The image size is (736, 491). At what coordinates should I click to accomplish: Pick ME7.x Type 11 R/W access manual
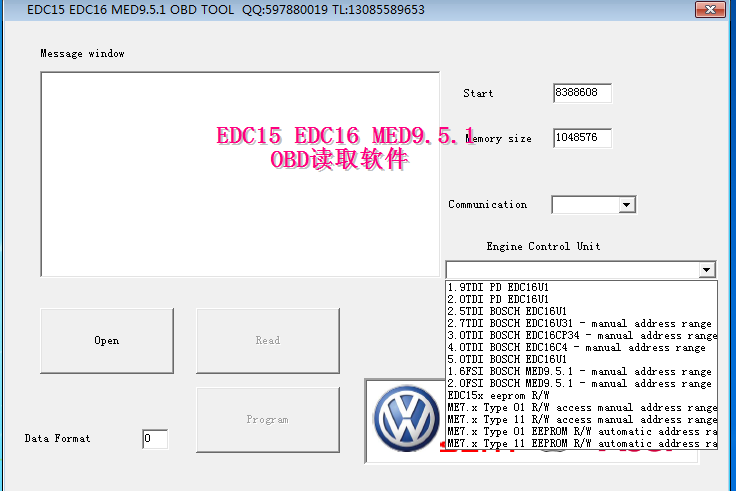tap(581, 420)
